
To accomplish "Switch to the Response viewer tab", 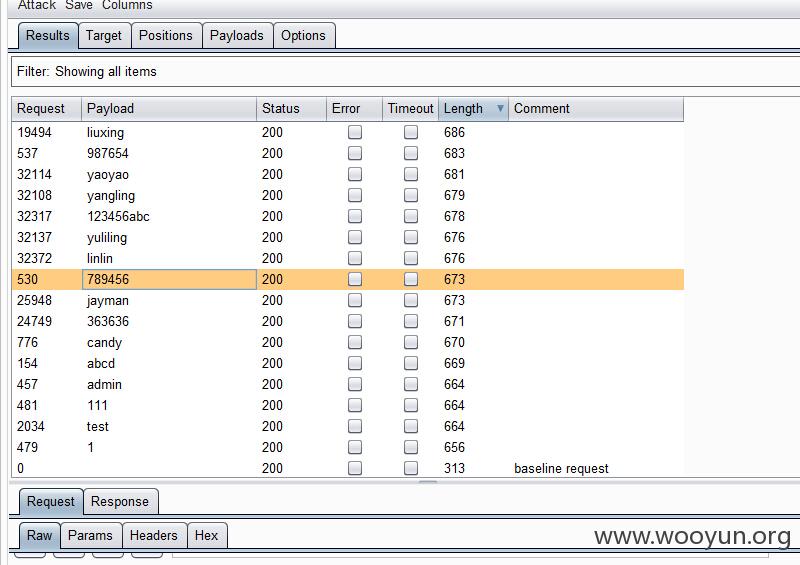I will click(120, 502).
